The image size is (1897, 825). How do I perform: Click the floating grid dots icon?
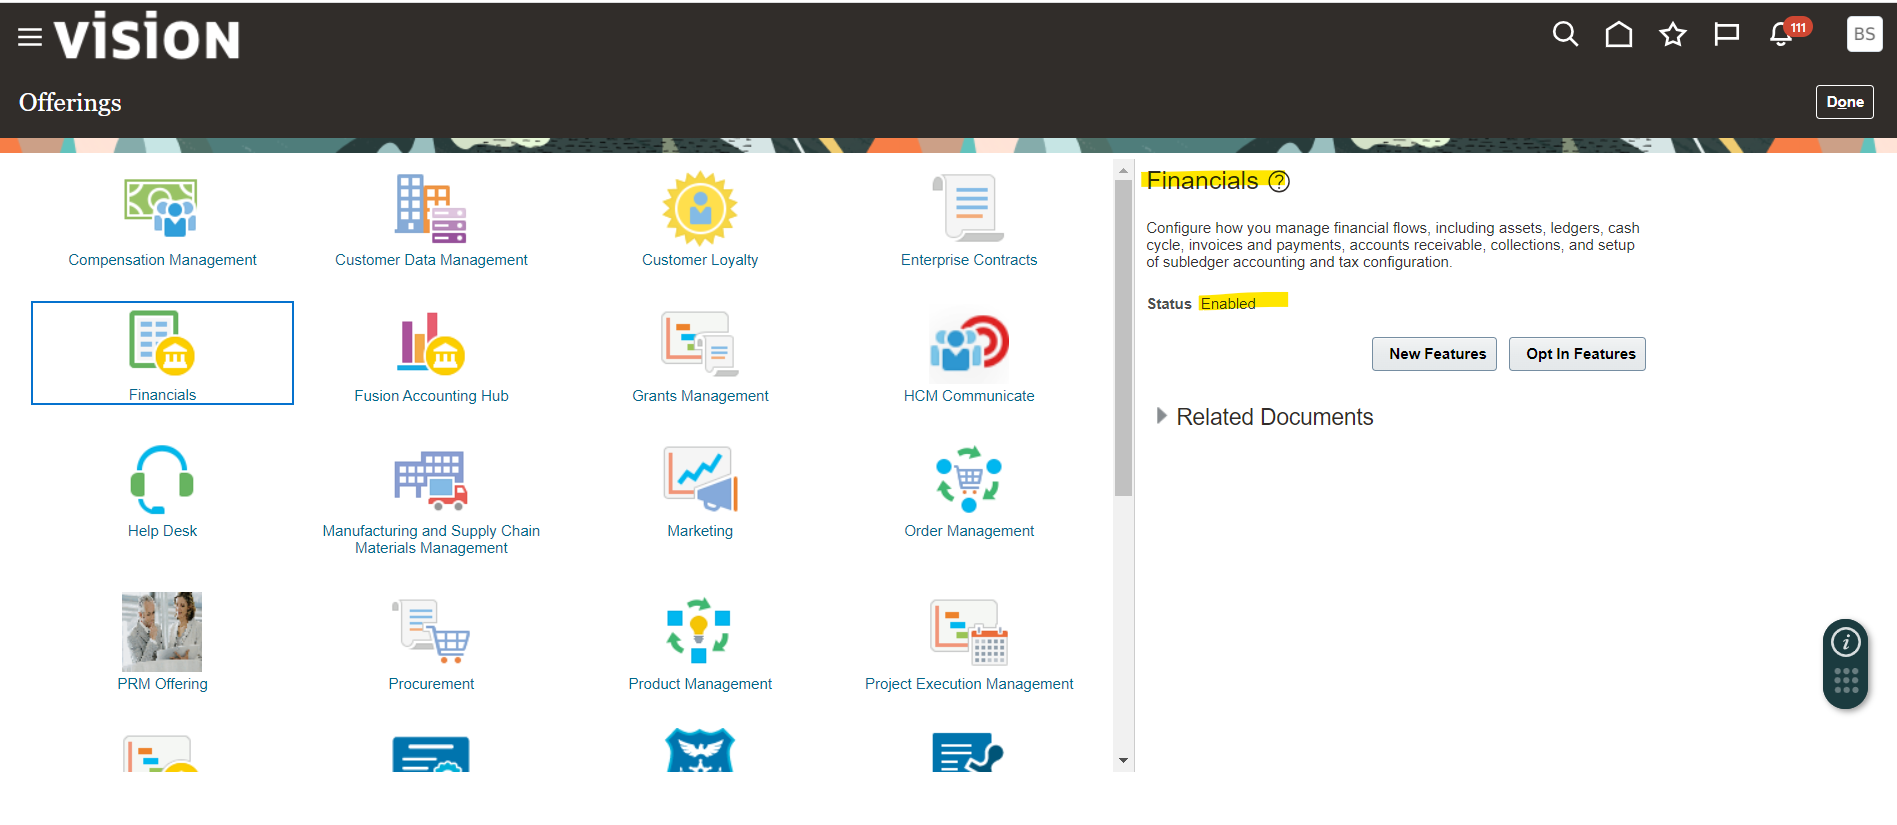tap(1846, 681)
